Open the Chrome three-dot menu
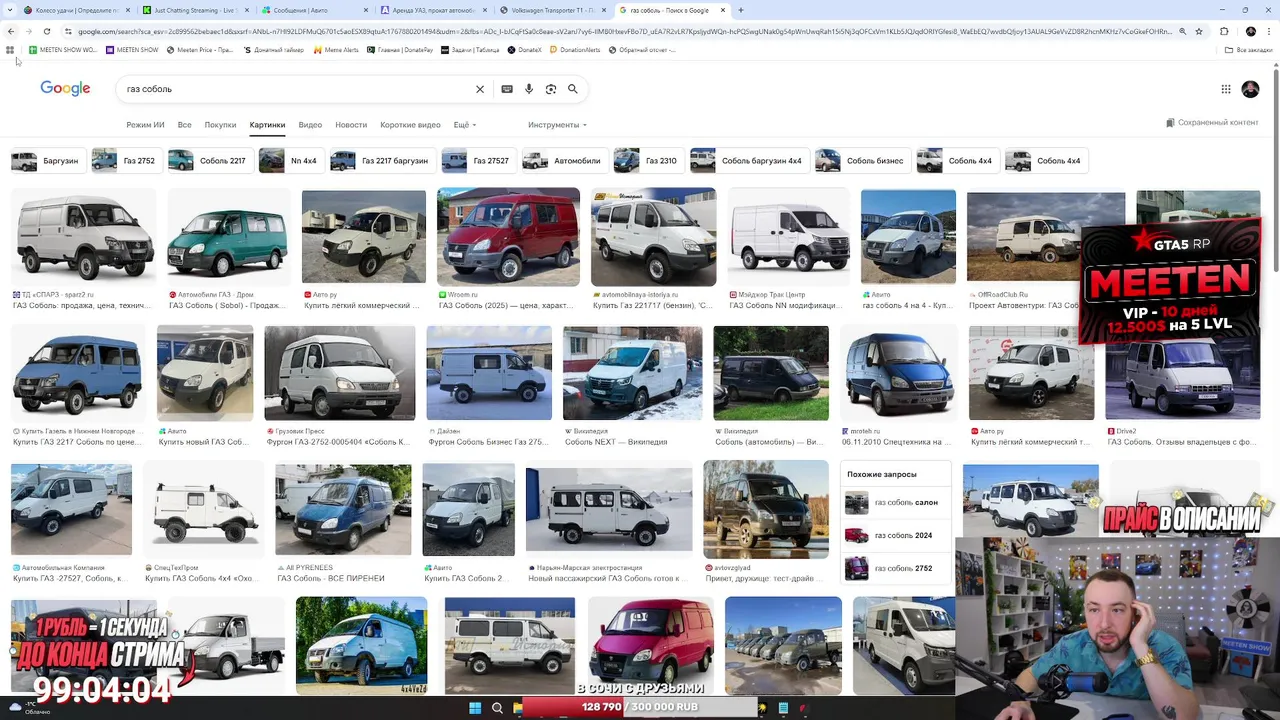1280x720 pixels. point(1269,31)
